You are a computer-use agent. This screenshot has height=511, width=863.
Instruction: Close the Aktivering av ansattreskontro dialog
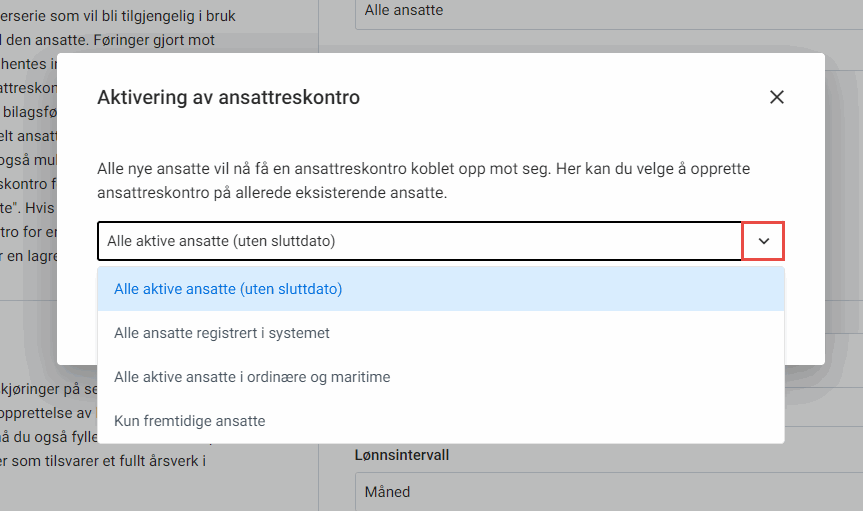pos(777,97)
